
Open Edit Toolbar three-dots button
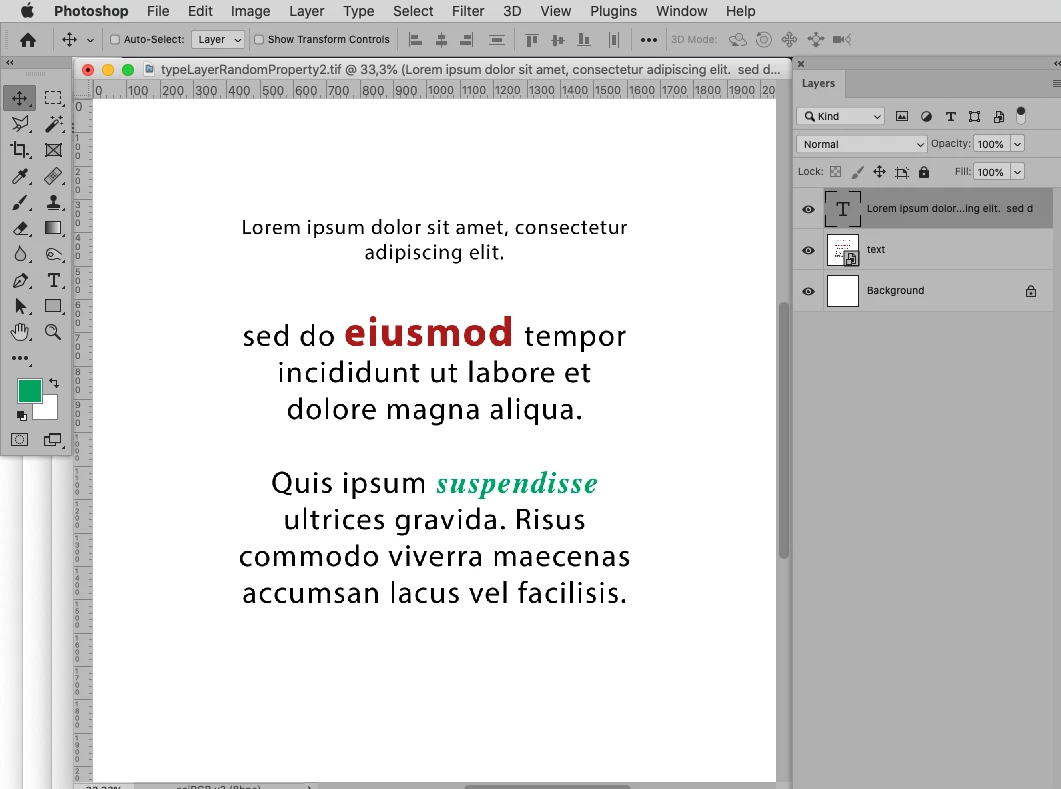point(20,358)
